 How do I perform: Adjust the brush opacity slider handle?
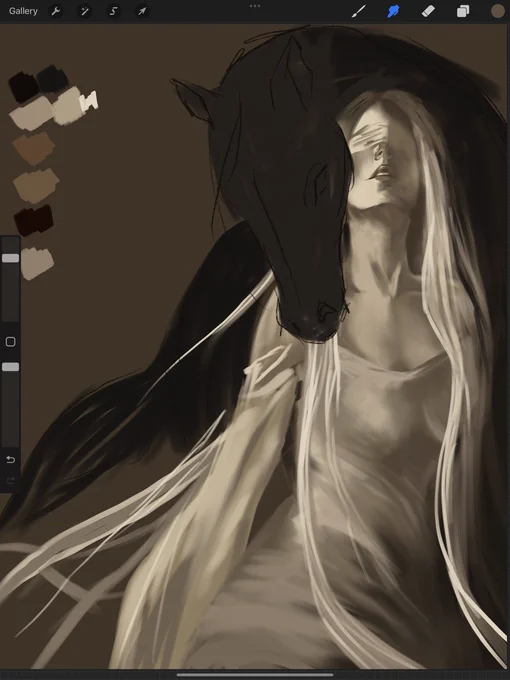[x=10, y=367]
